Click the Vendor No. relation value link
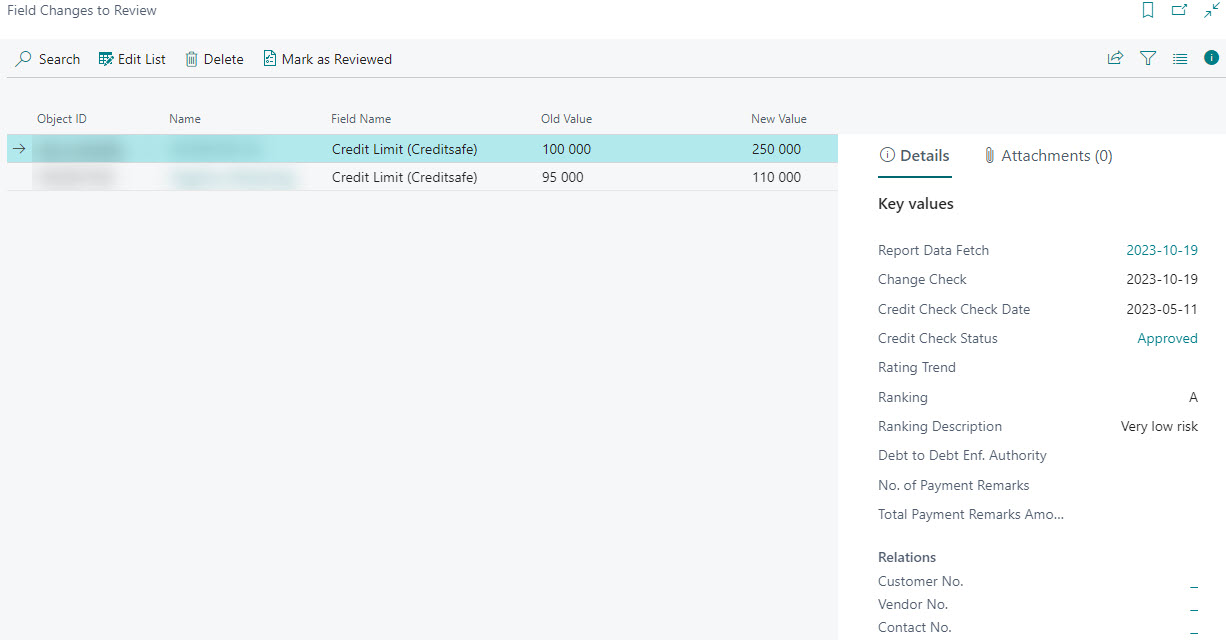The image size is (1226, 640). (x=1193, y=606)
